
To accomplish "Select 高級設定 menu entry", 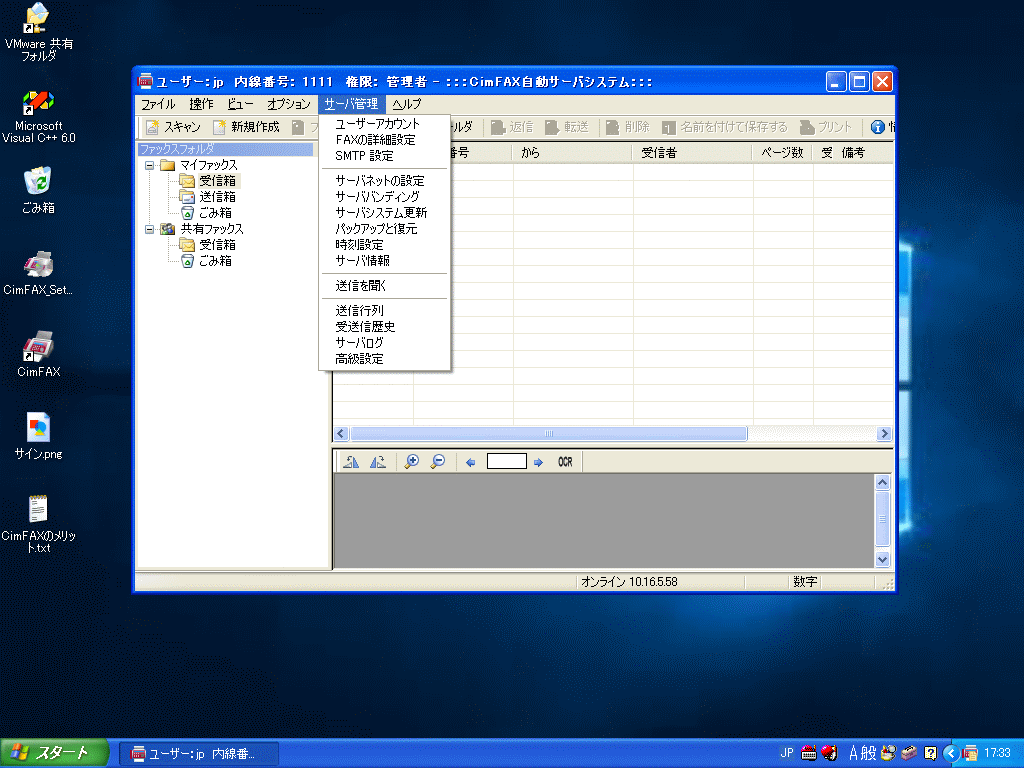I will click(x=385, y=359).
